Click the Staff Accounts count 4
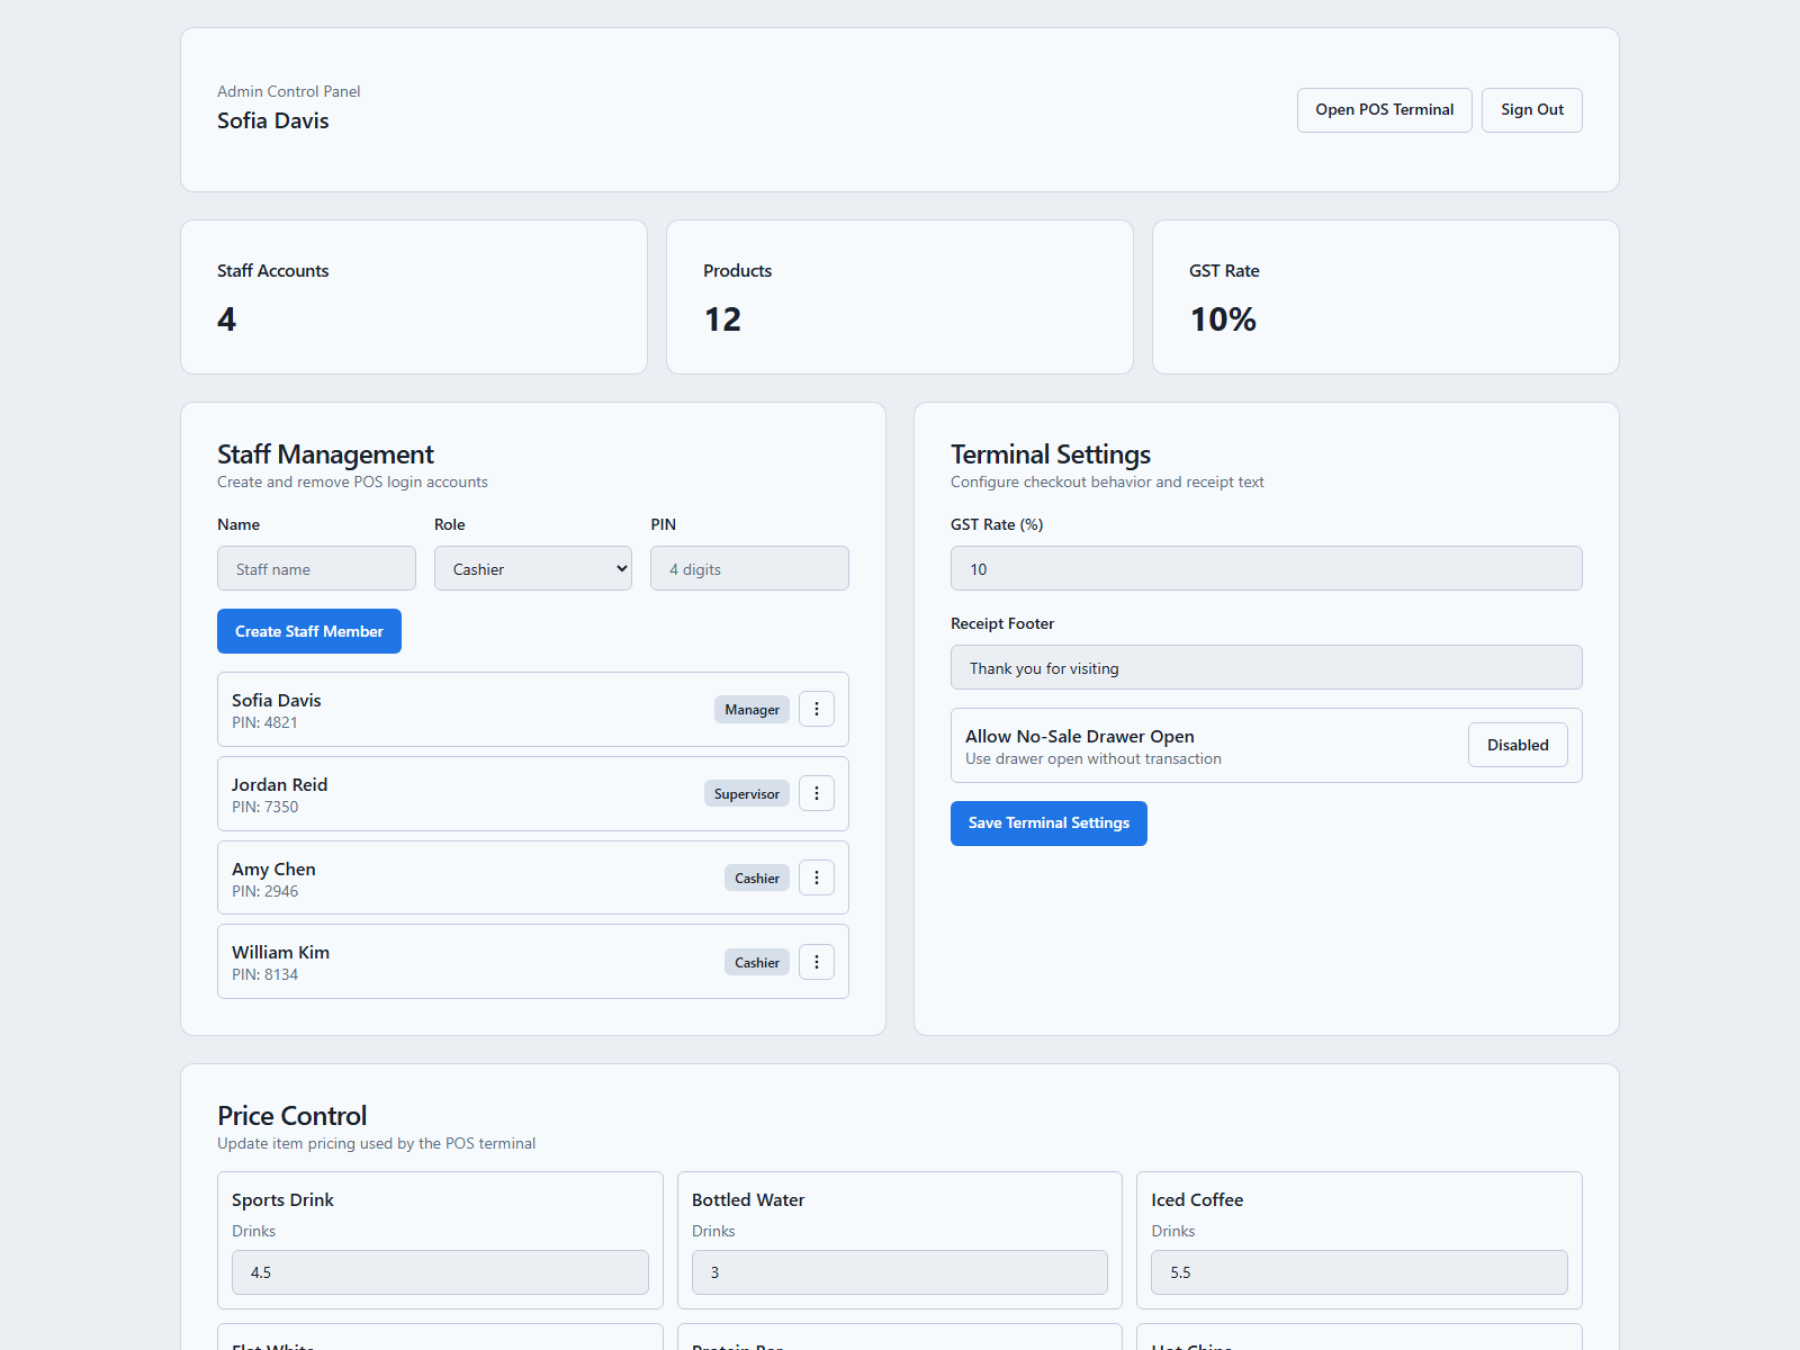The height and width of the screenshot is (1350, 1800). point(227,319)
